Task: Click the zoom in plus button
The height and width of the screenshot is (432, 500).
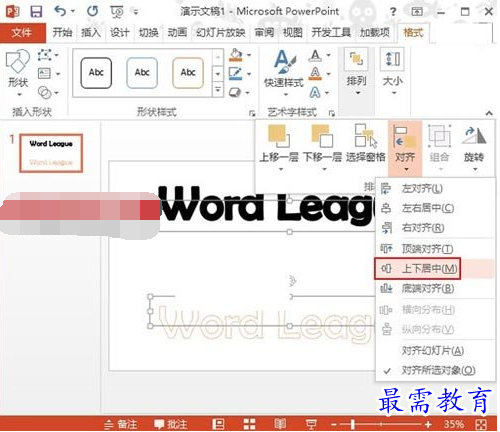Action: (x=428, y=424)
